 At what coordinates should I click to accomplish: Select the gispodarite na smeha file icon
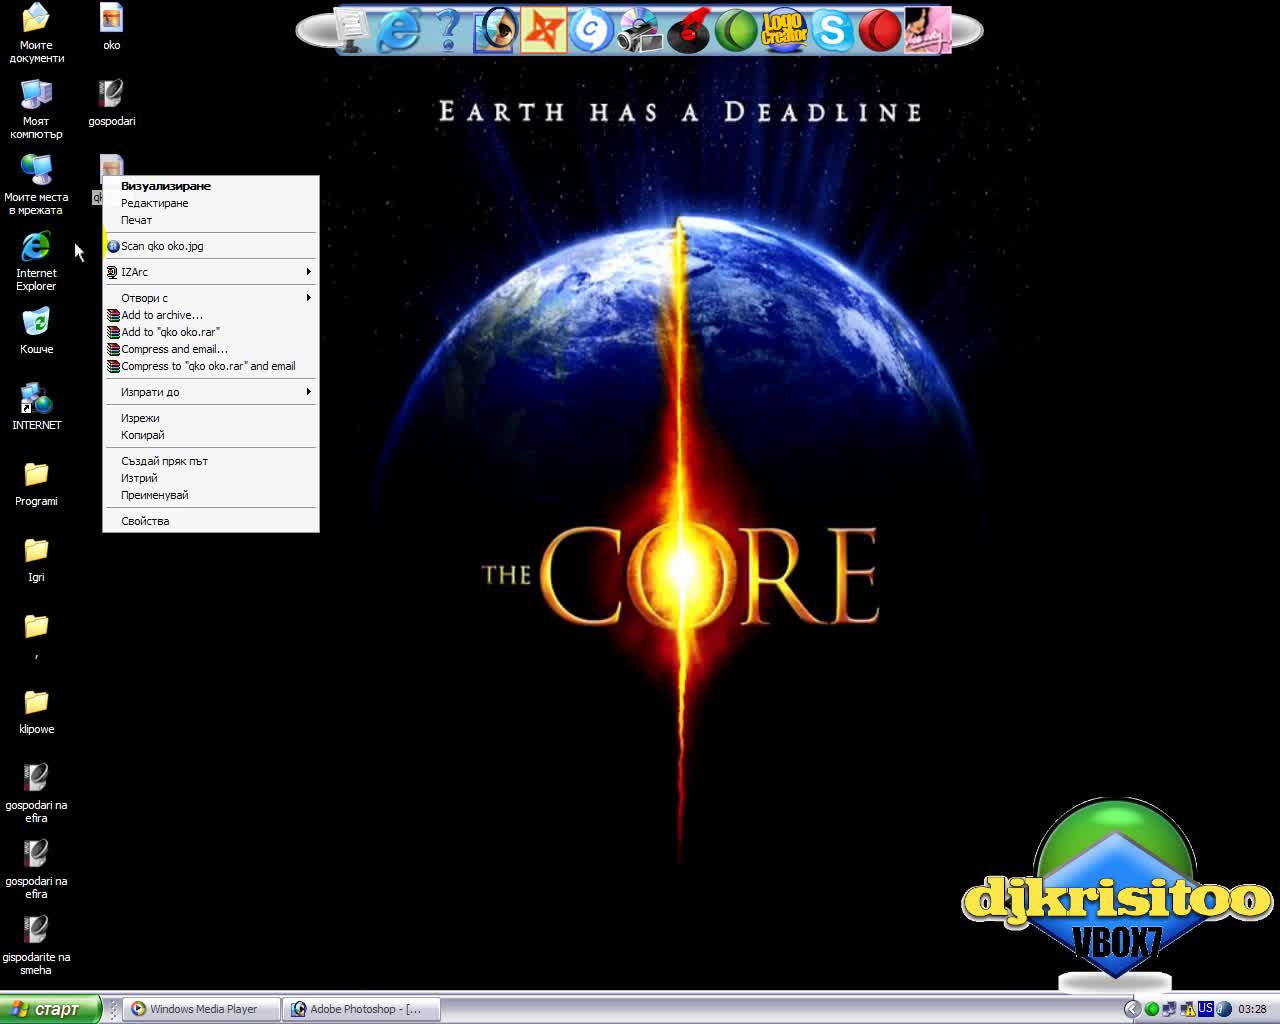click(36, 946)
